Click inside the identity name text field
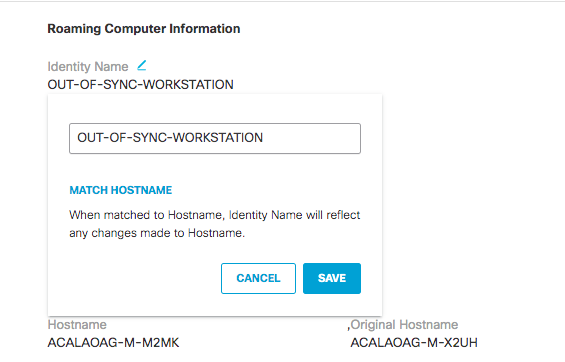The width and height of the screenshot is (565, 362). pos(215,138)
